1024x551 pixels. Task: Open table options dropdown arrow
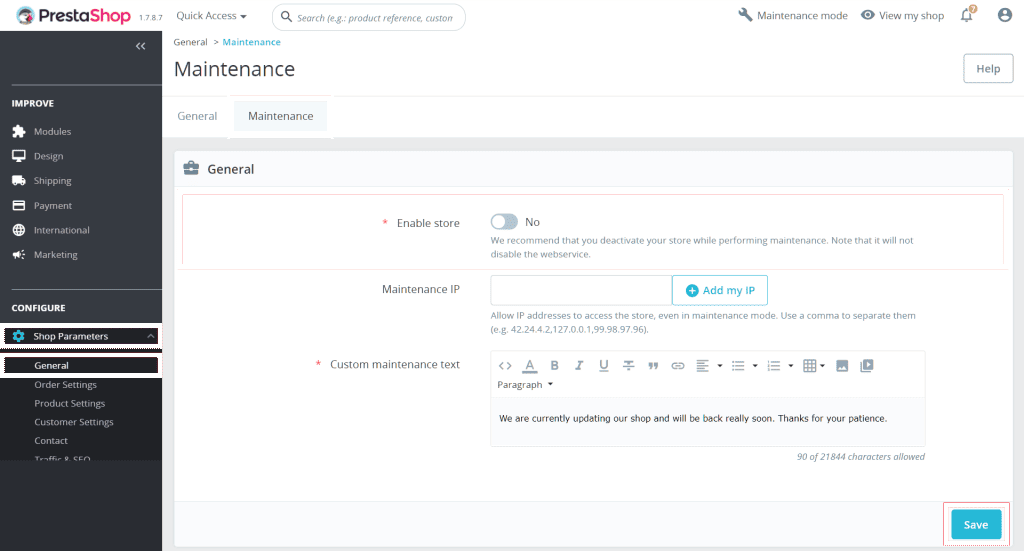[822, 366]
